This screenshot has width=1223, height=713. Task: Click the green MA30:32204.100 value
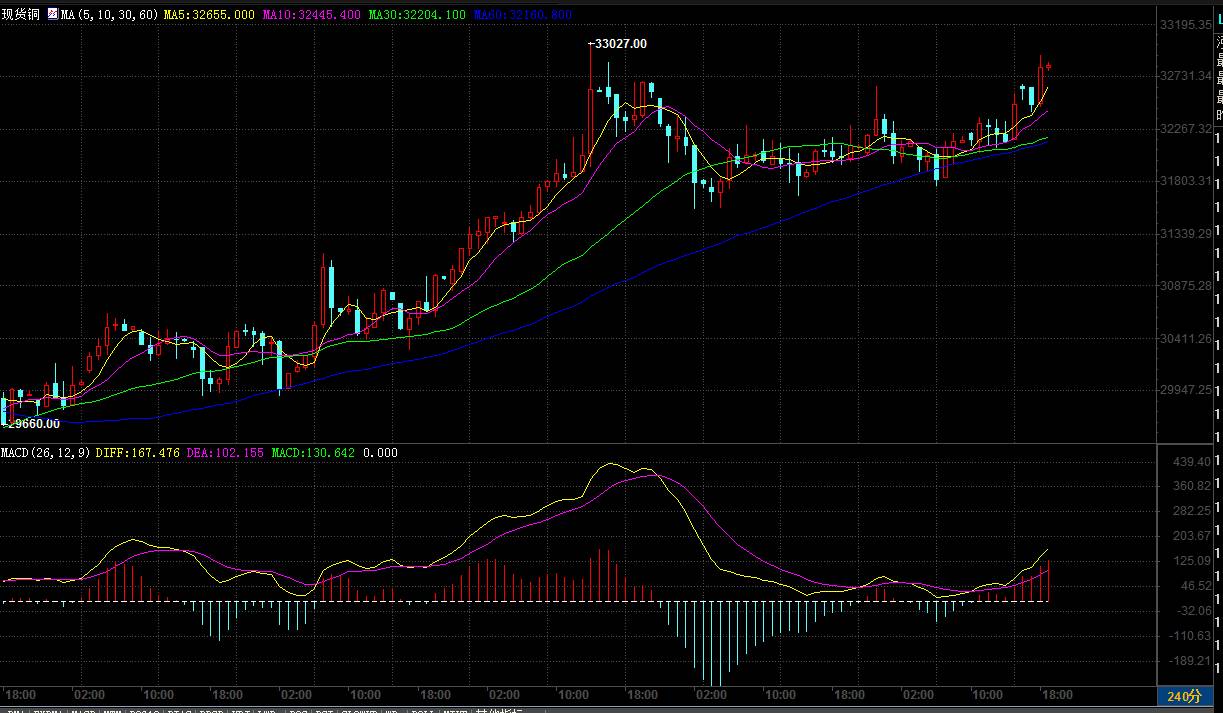click(416, 15)
